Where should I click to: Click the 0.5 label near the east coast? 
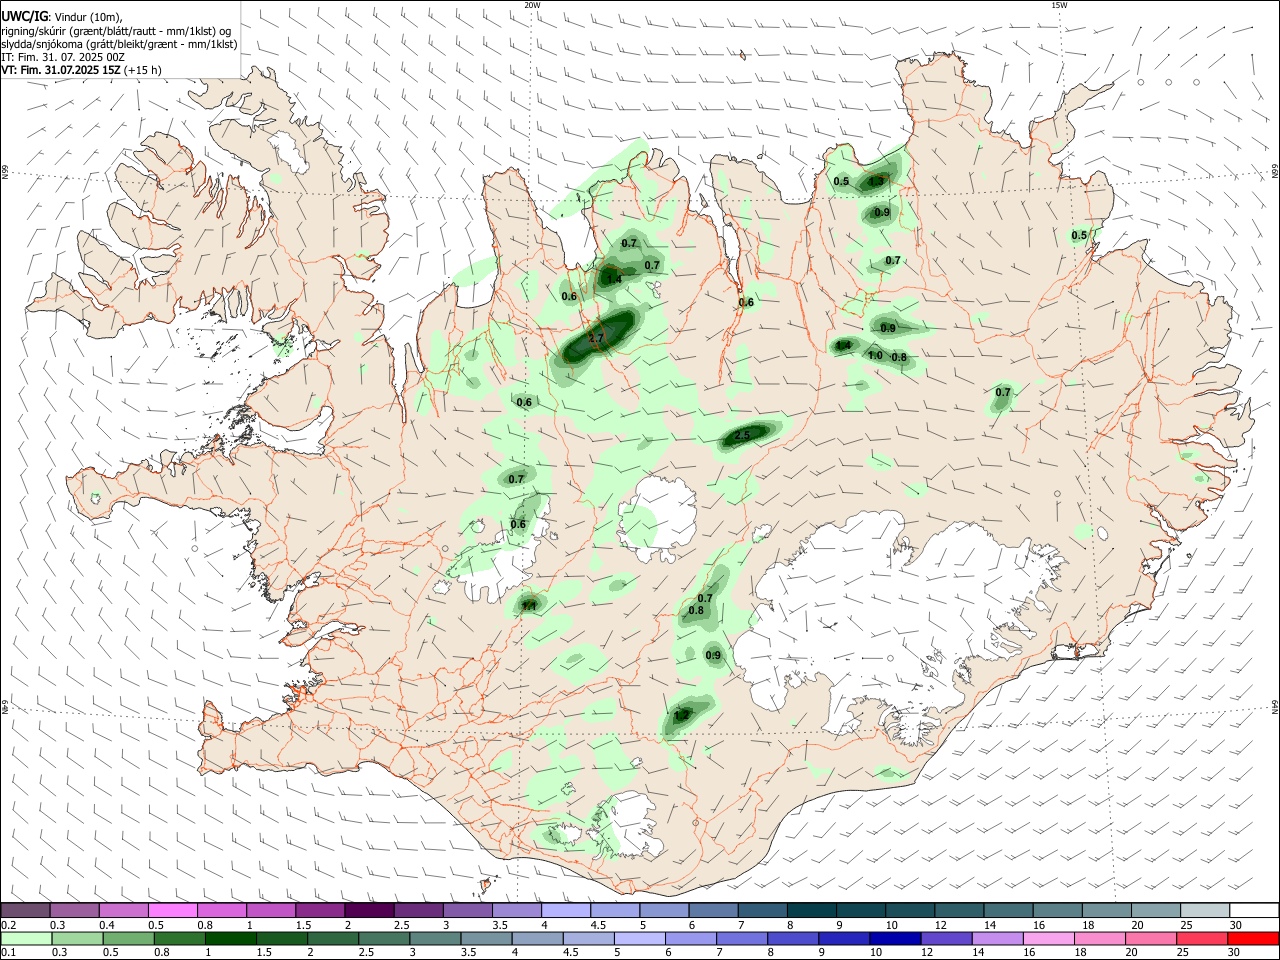point(1079,235)
